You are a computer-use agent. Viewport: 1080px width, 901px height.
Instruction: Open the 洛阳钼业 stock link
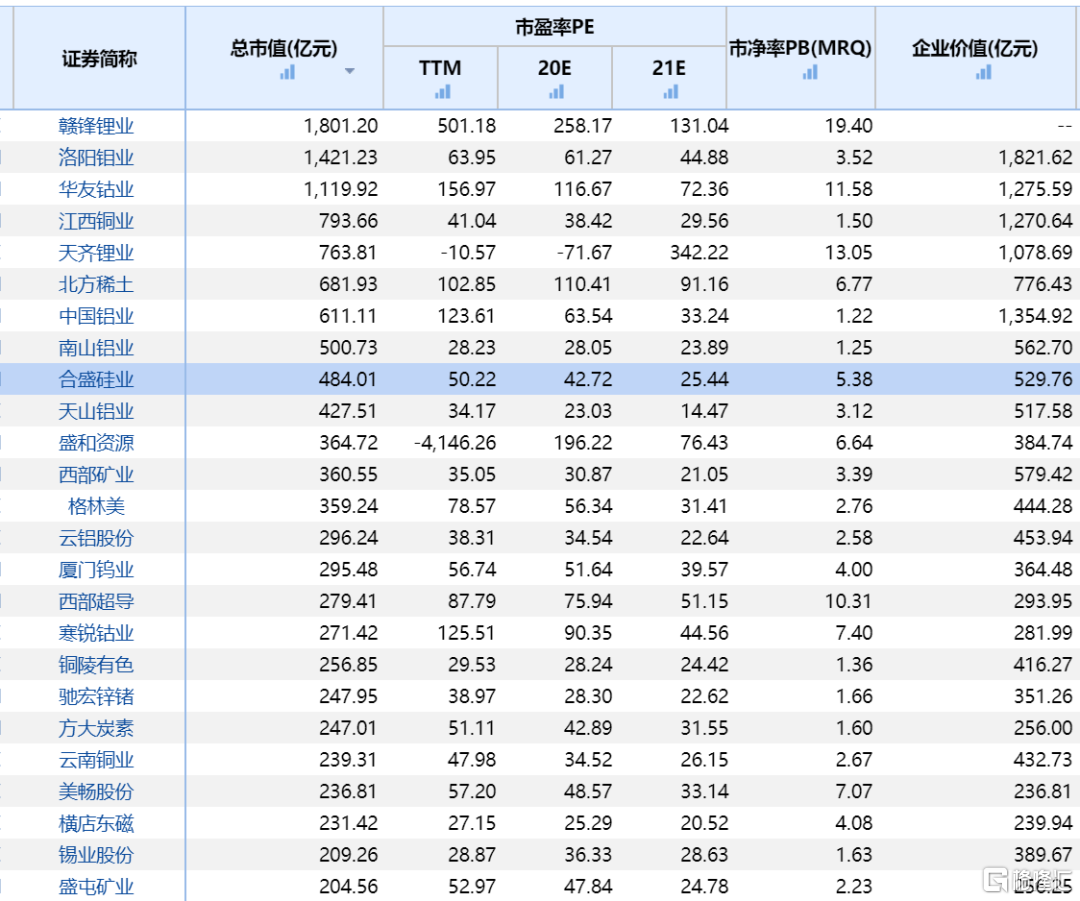click(x=96, y=158)
